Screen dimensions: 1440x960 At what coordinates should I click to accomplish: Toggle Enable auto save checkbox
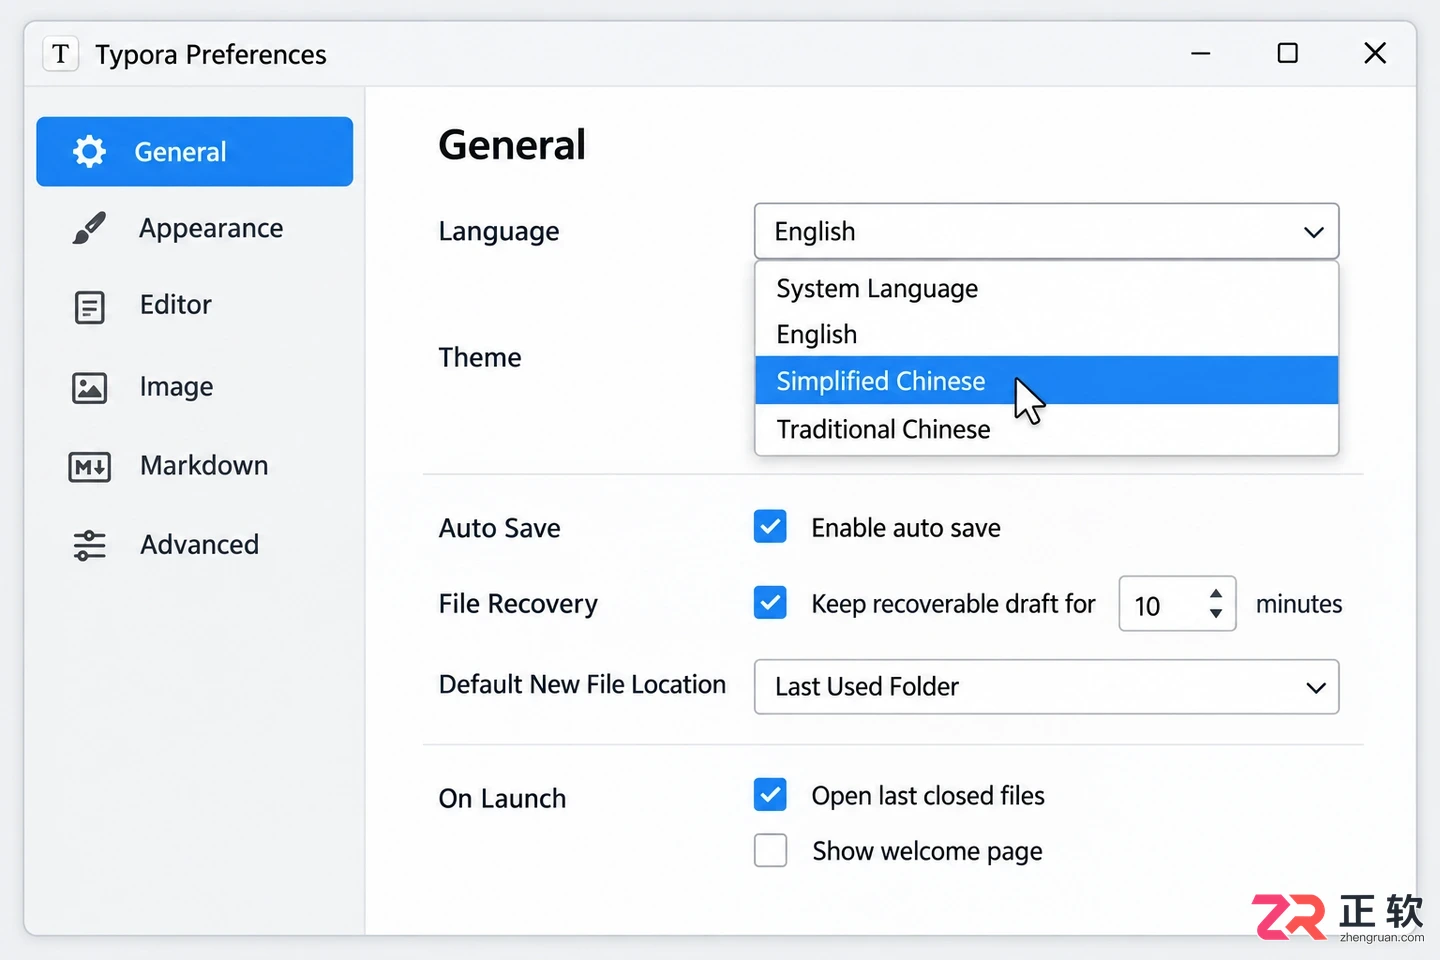click(x=770, y=527)
